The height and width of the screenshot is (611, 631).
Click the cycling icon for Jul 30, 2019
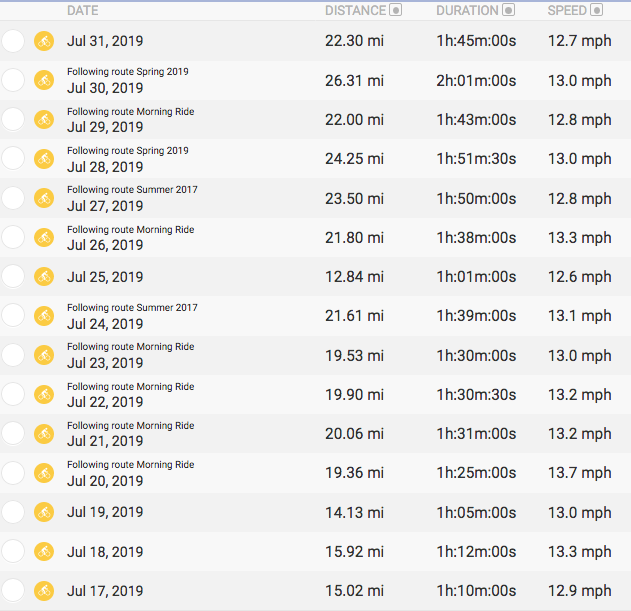44,80
